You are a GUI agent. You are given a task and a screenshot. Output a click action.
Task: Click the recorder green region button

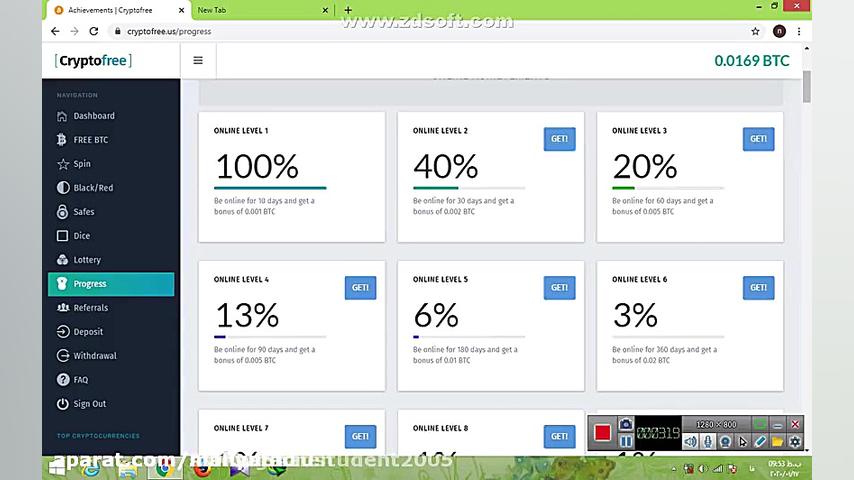[x=760, y=424]
